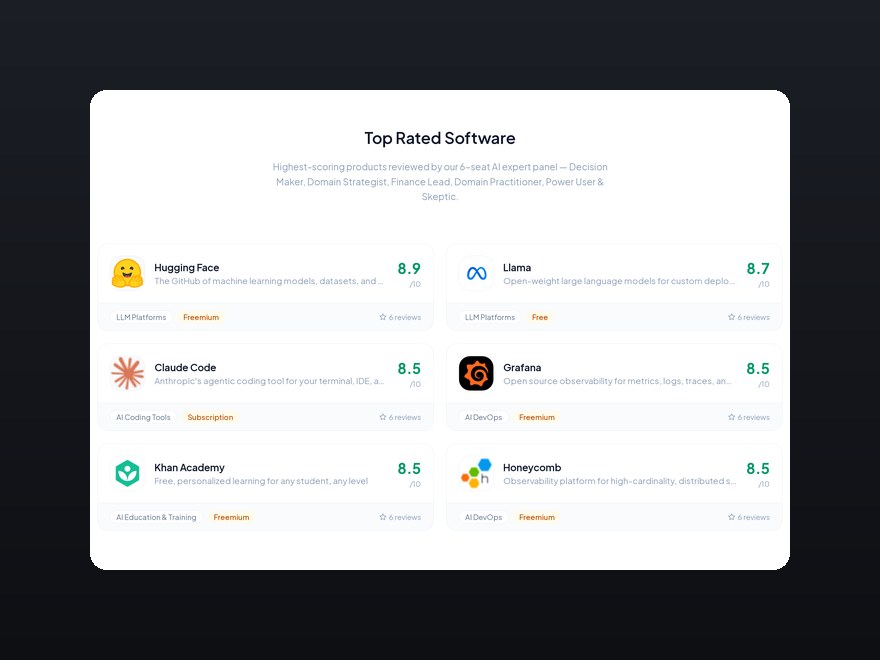Screen dimensions: 880x660
Task: Click the 8.5 score for Honeycomb
Action: pyautogui.click(x=758, y=469)
